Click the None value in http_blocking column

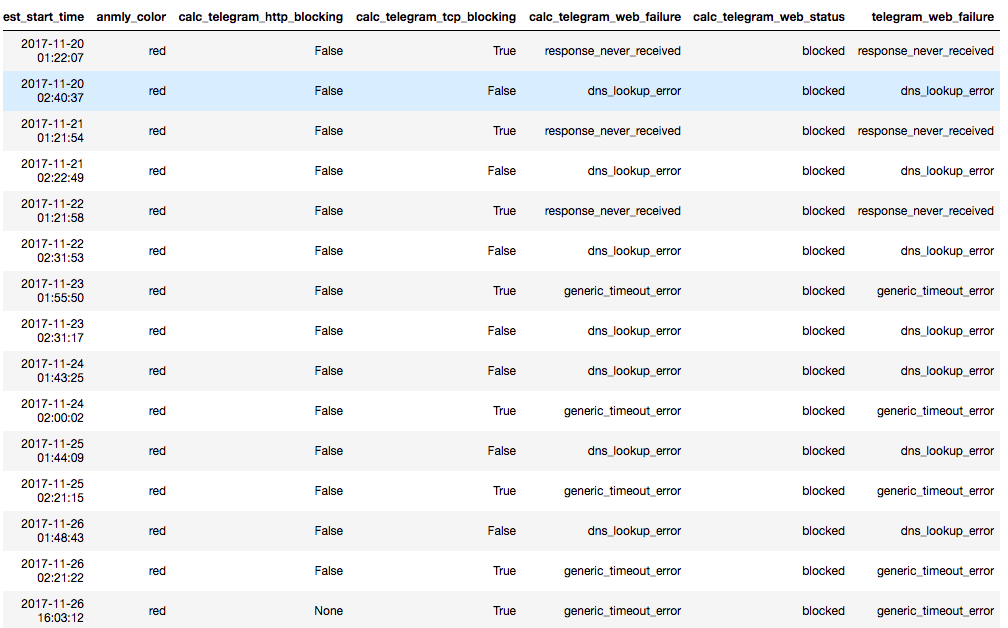(x=328, y=611)
